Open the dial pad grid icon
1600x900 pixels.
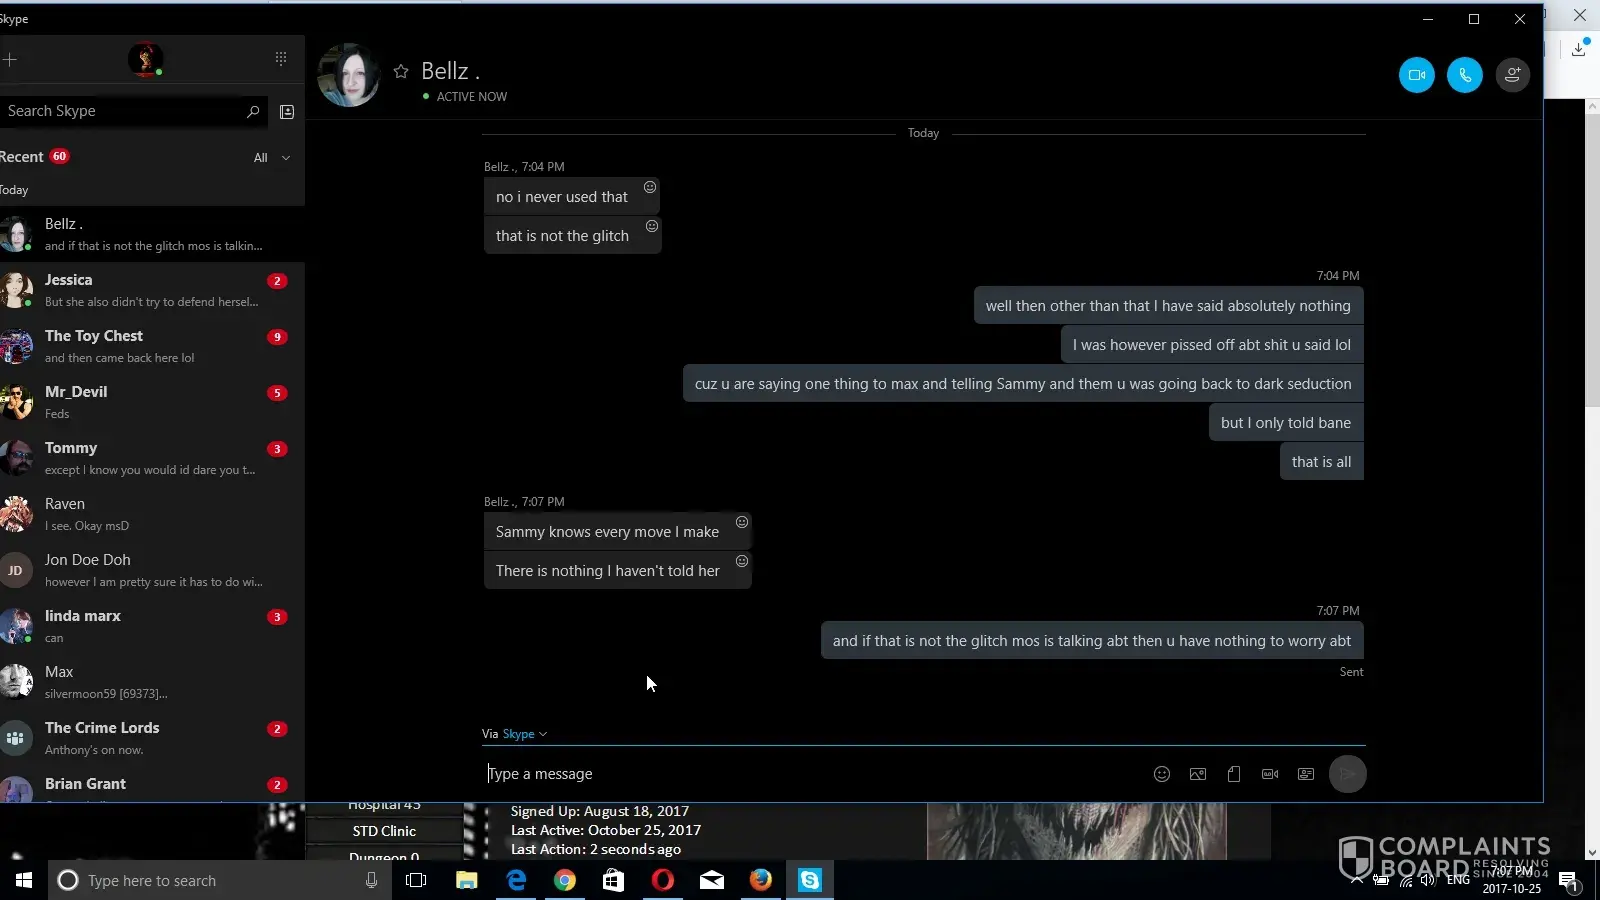point(281,59)
